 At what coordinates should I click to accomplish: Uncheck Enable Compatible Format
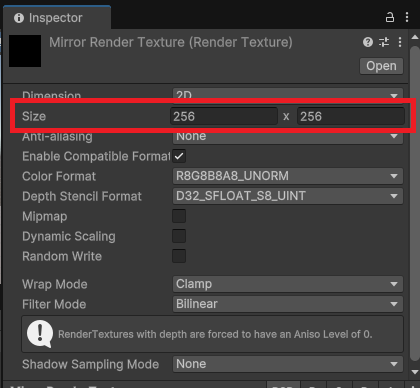[179, 156]
